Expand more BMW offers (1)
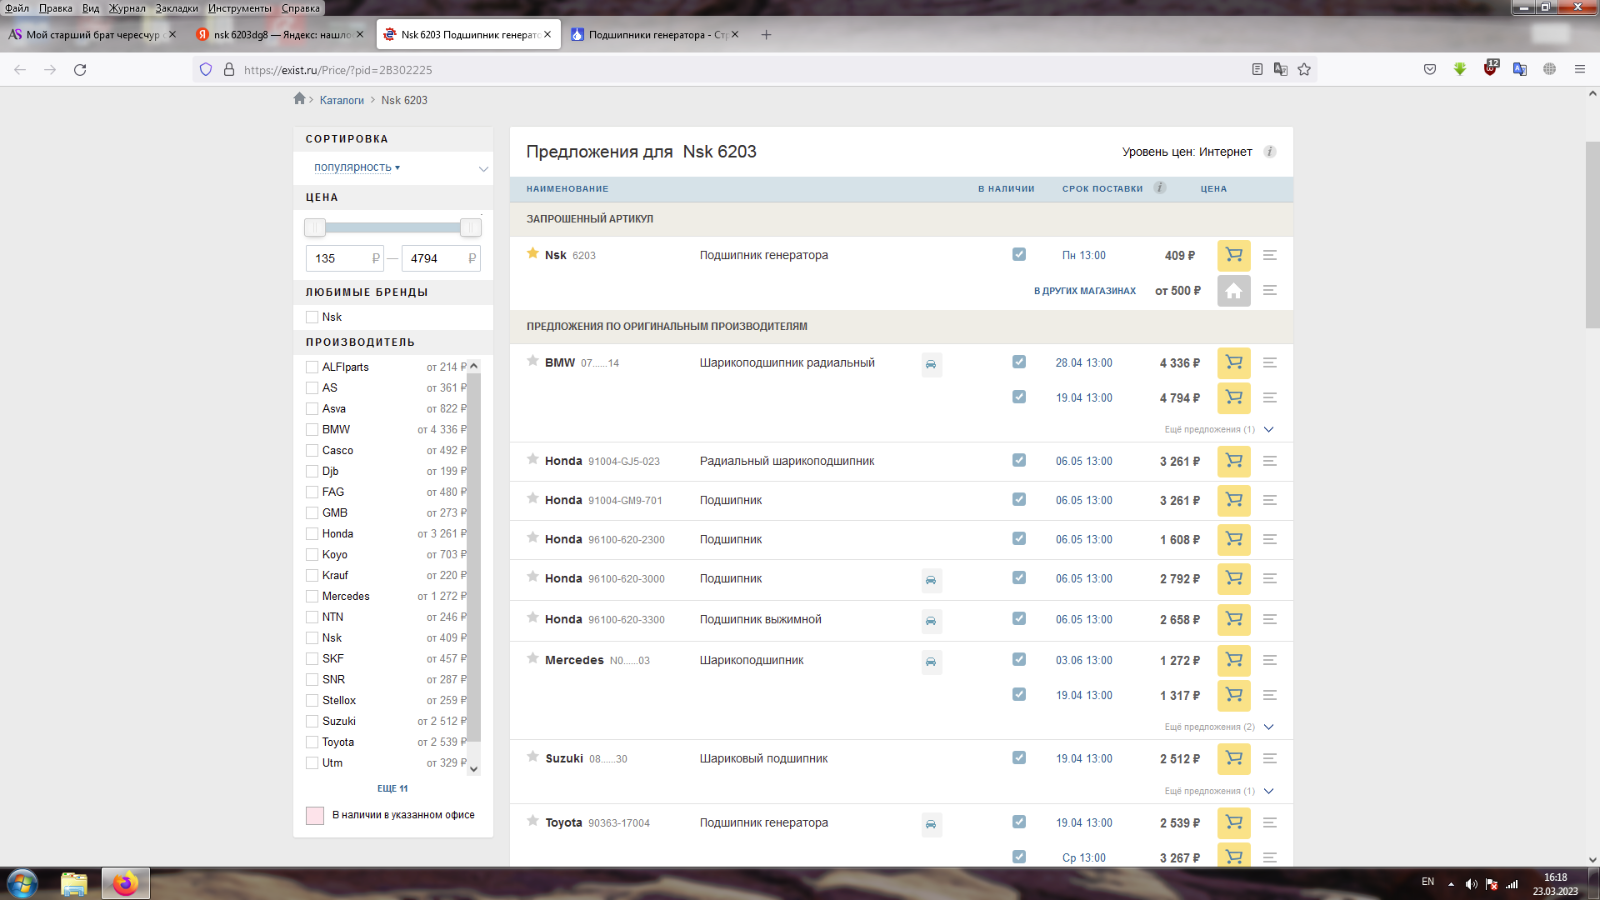The image size is (1600, 900). (1218, 429)
